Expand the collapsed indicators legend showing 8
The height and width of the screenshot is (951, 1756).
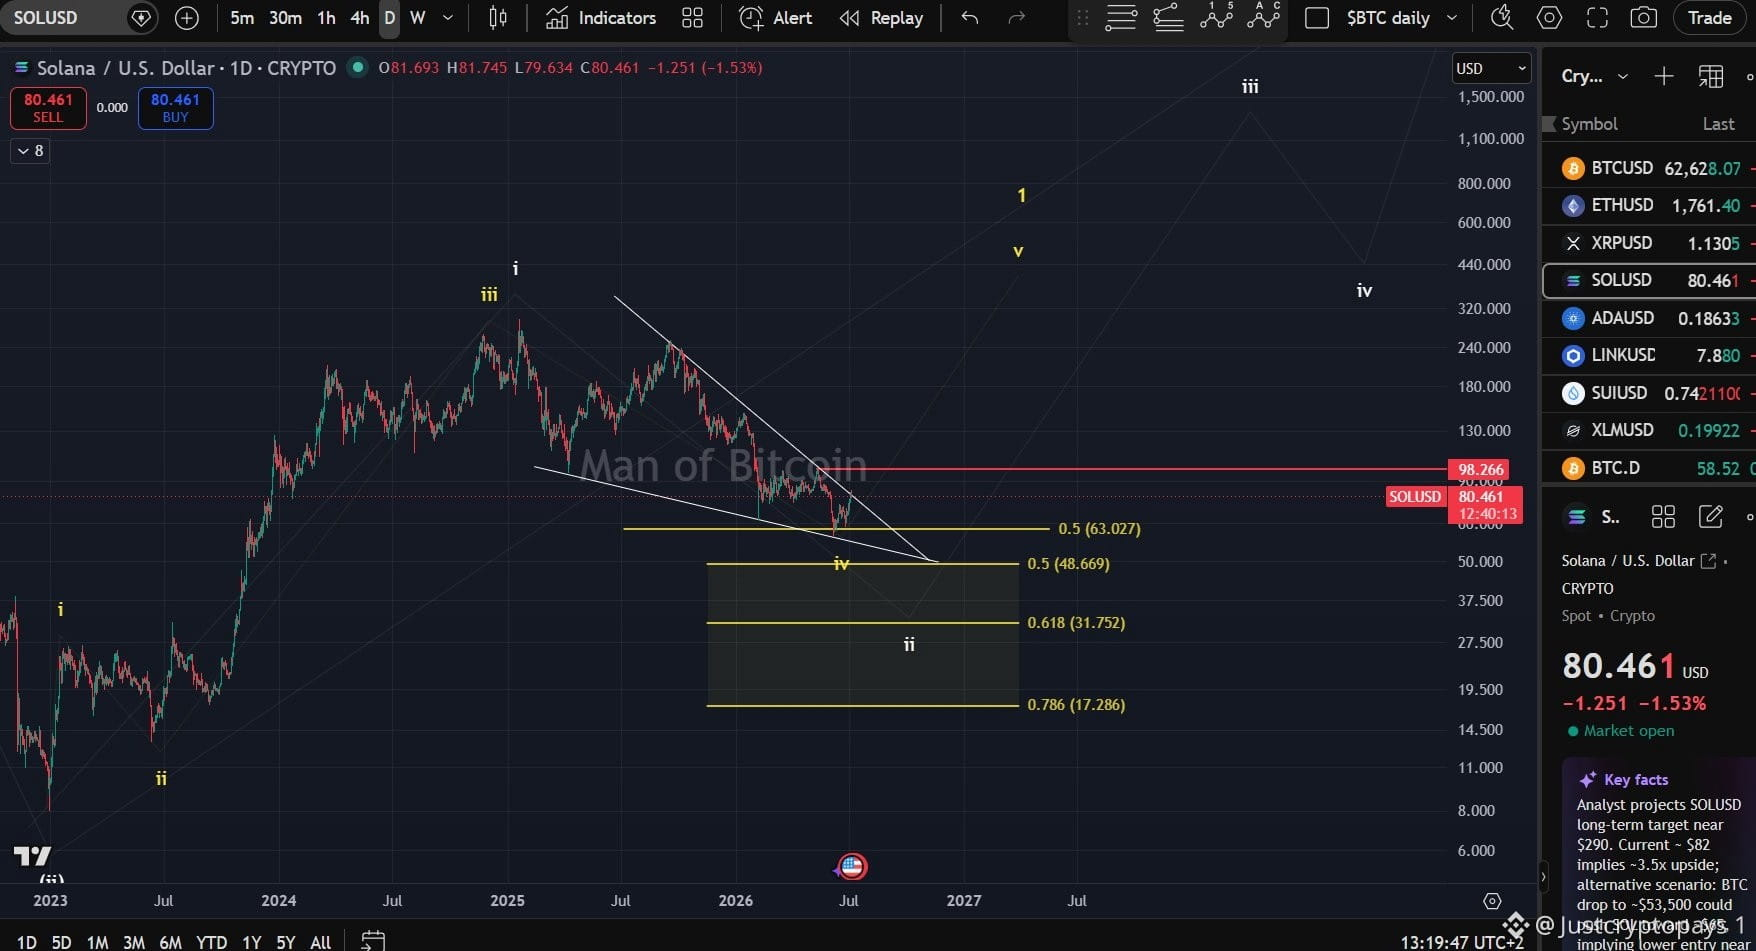pos(30,151)
